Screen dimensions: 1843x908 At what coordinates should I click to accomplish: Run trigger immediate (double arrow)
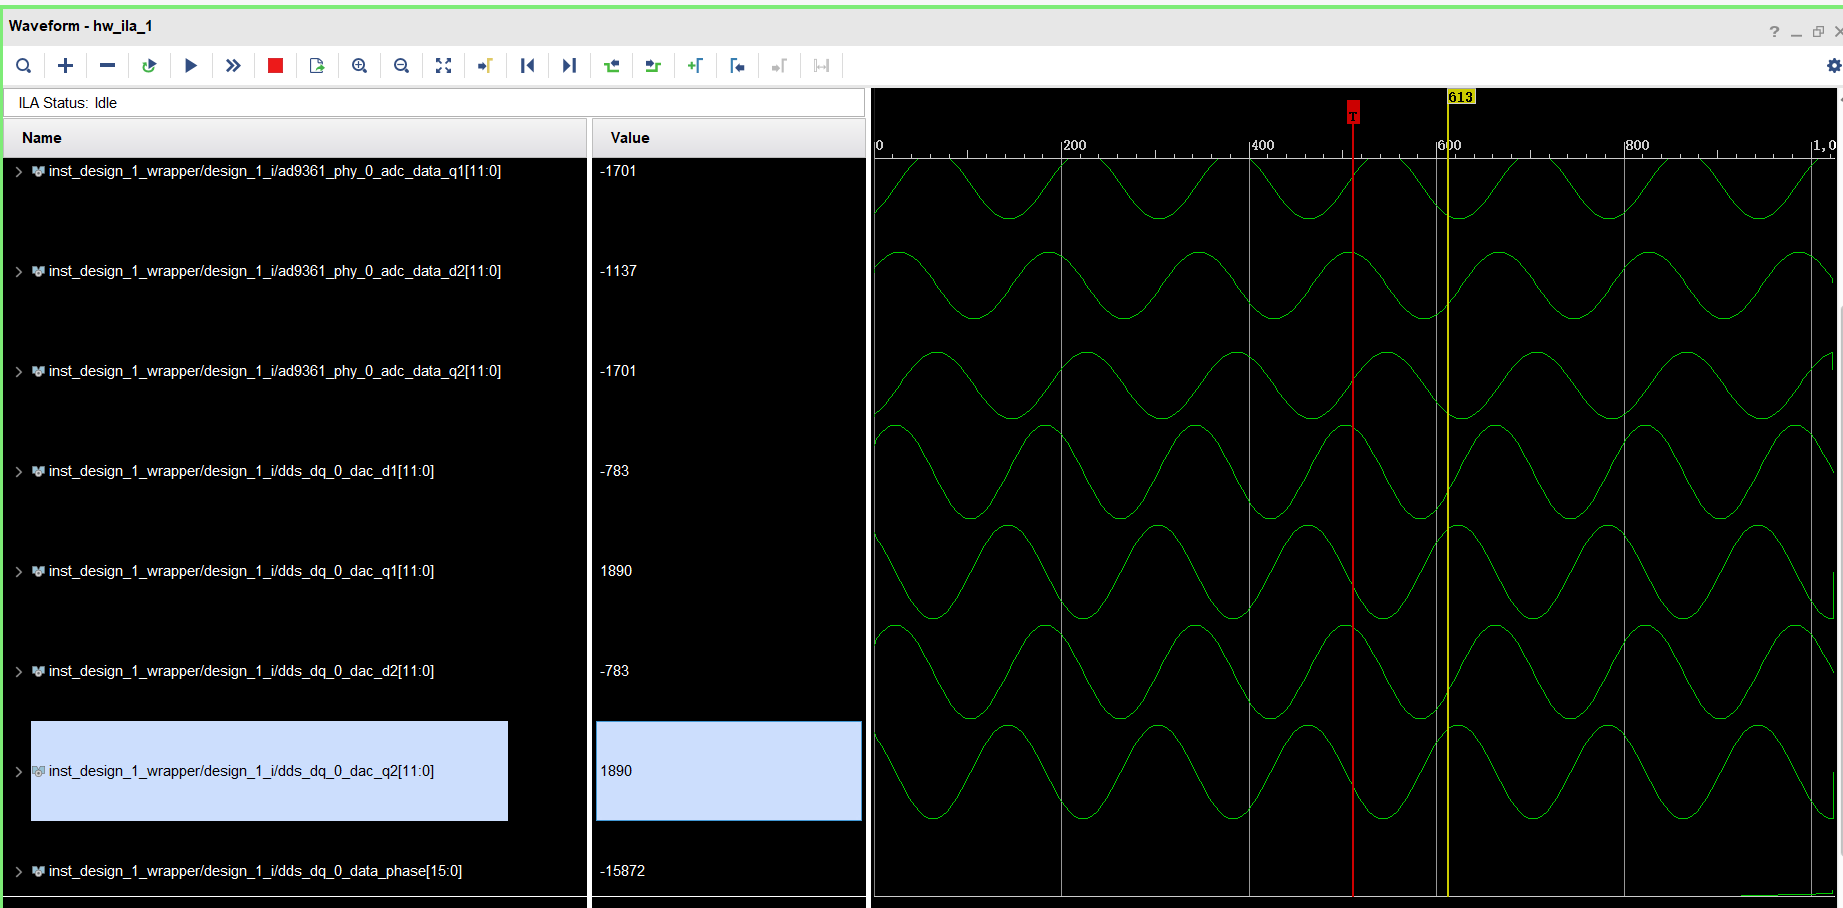233,66
